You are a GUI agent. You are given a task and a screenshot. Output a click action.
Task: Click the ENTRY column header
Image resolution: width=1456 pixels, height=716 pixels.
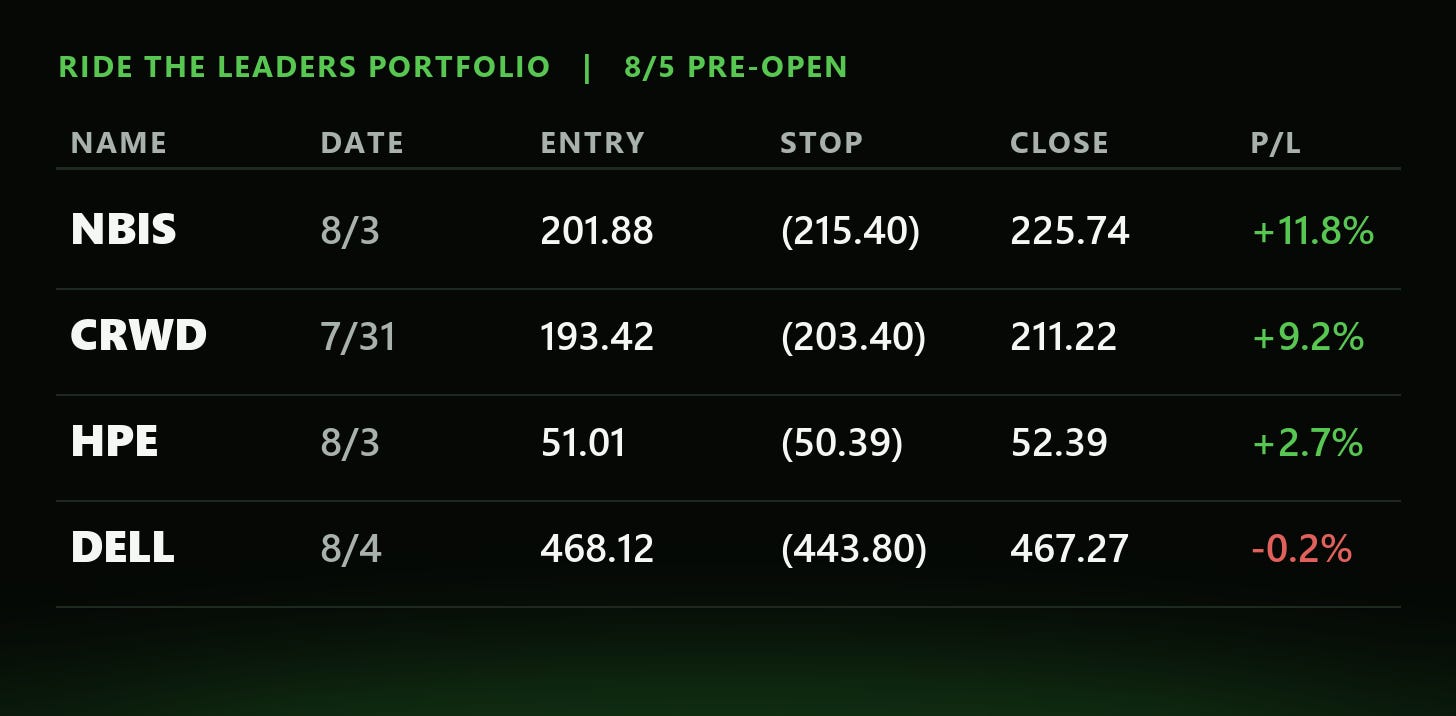click(592, 143)
